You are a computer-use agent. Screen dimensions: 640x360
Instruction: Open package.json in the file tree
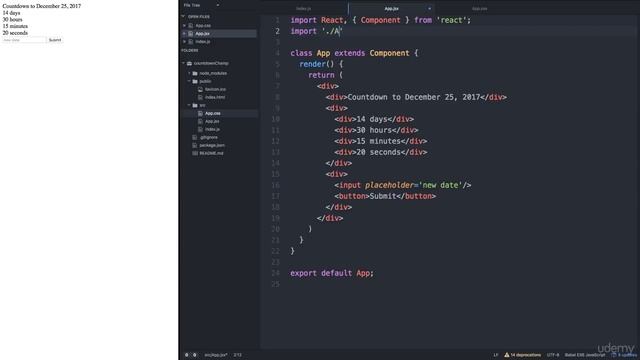(x=212, y=145)
